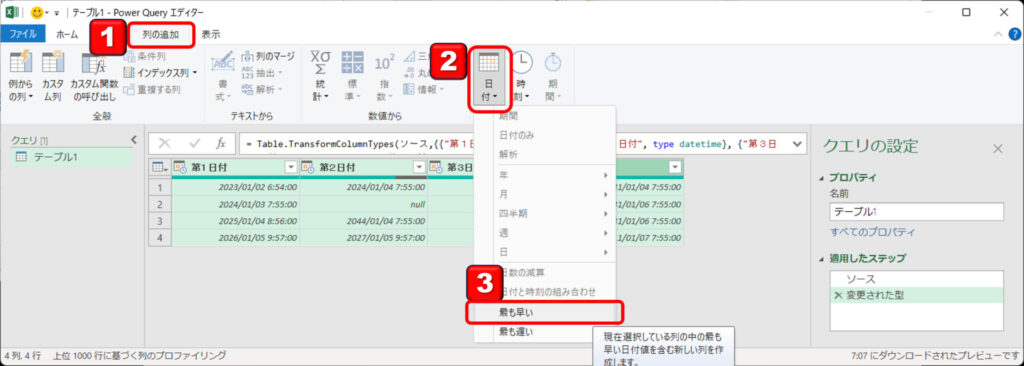The width and height of the screenshot is (1024, 366).
Task: Click cell 2023/01/02 6:54:00
Action: (x=235, y=187)
